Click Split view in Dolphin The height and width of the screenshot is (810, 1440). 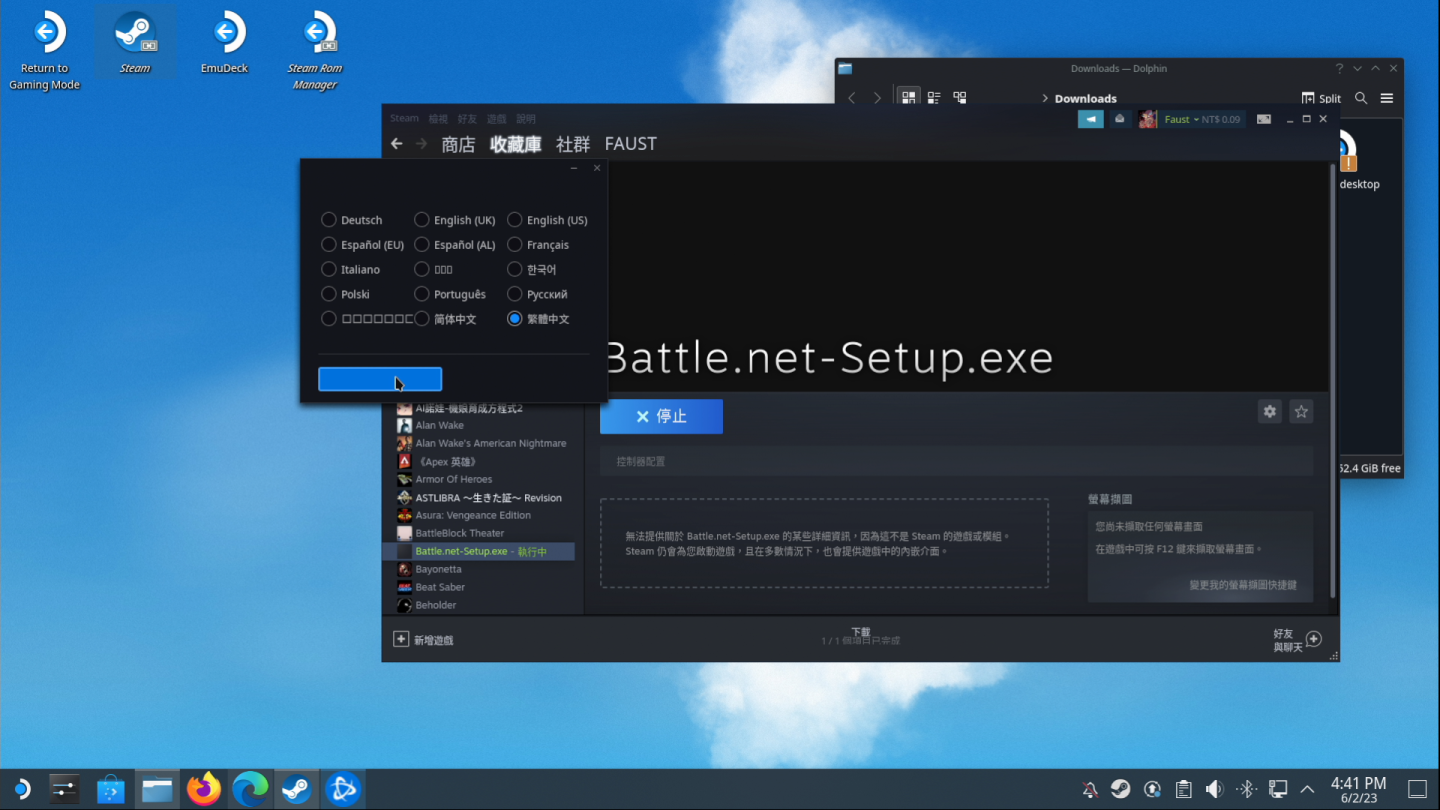click(1321, 98)
